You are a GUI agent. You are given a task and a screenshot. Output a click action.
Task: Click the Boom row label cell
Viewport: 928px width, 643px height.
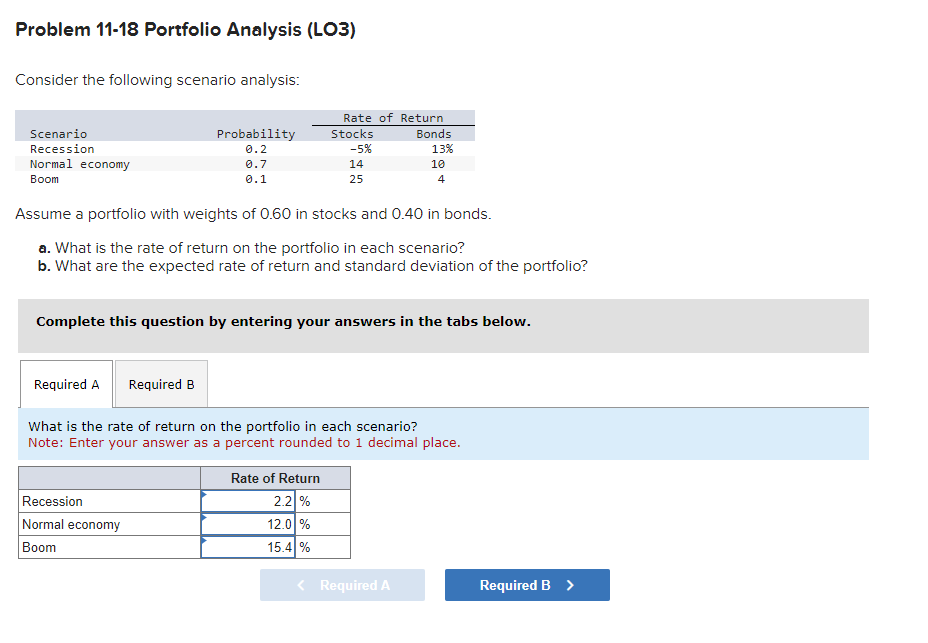pyautogui.click(x=42, y=178)
